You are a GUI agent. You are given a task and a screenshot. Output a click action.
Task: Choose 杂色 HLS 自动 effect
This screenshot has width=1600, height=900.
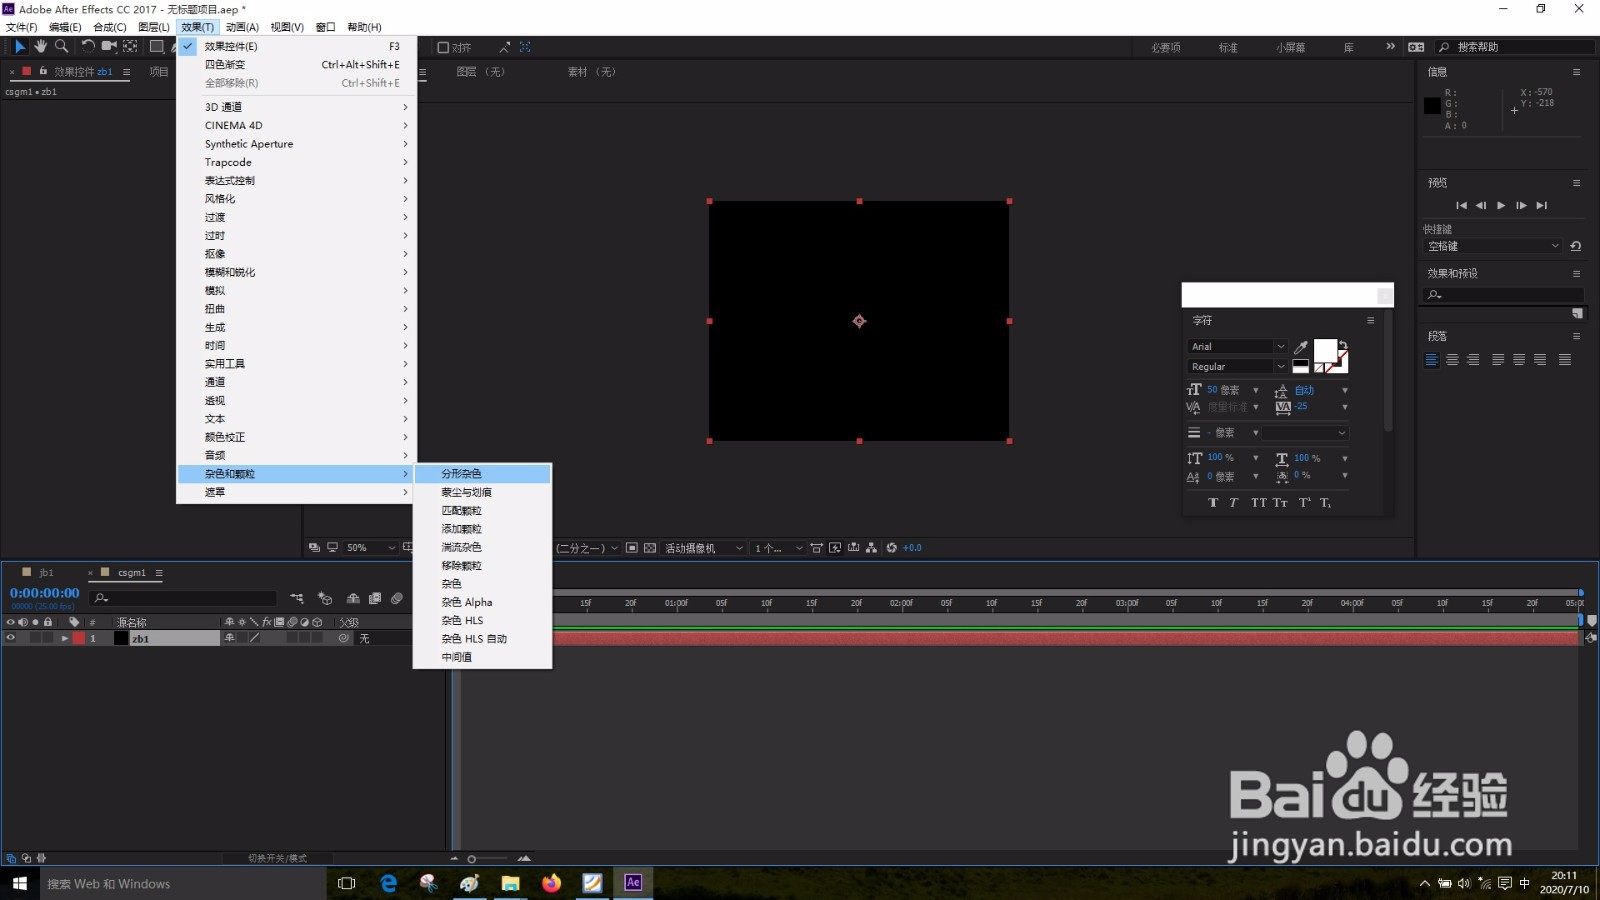click(x=482, y=639)
